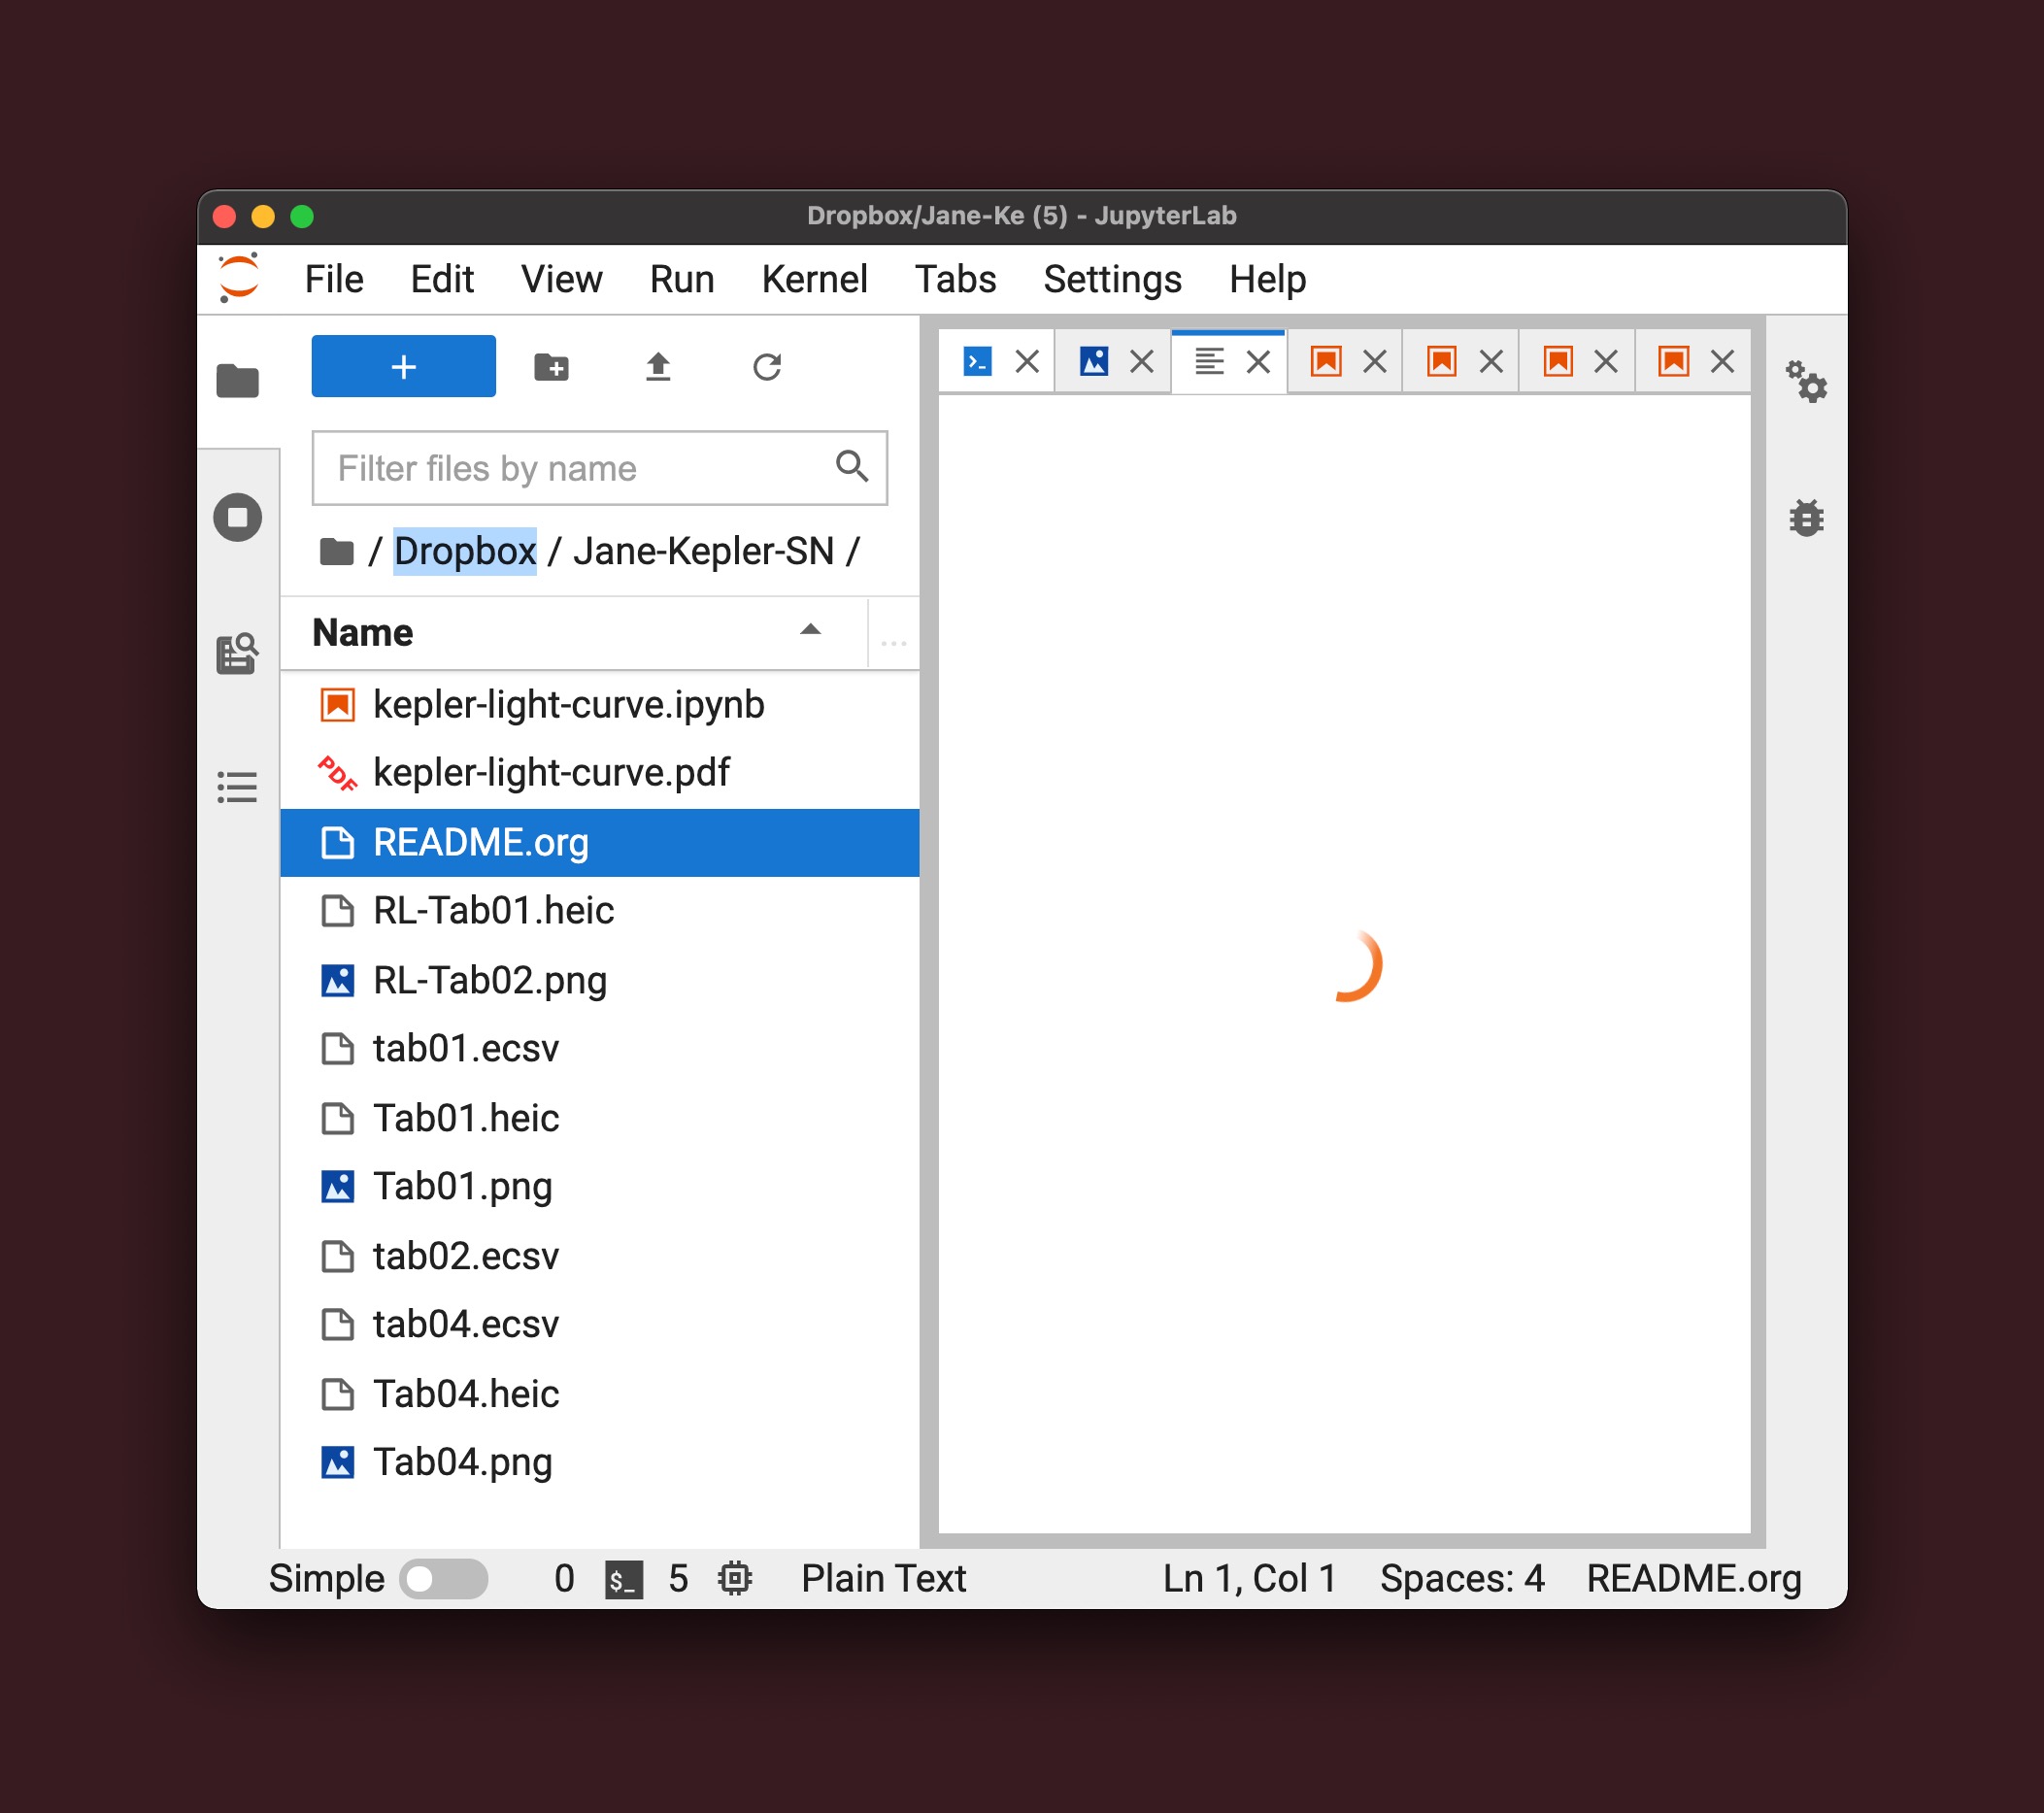2044x1813 pixels.
Task: Click the New Launcher plus button
Action: coord(403,366)
